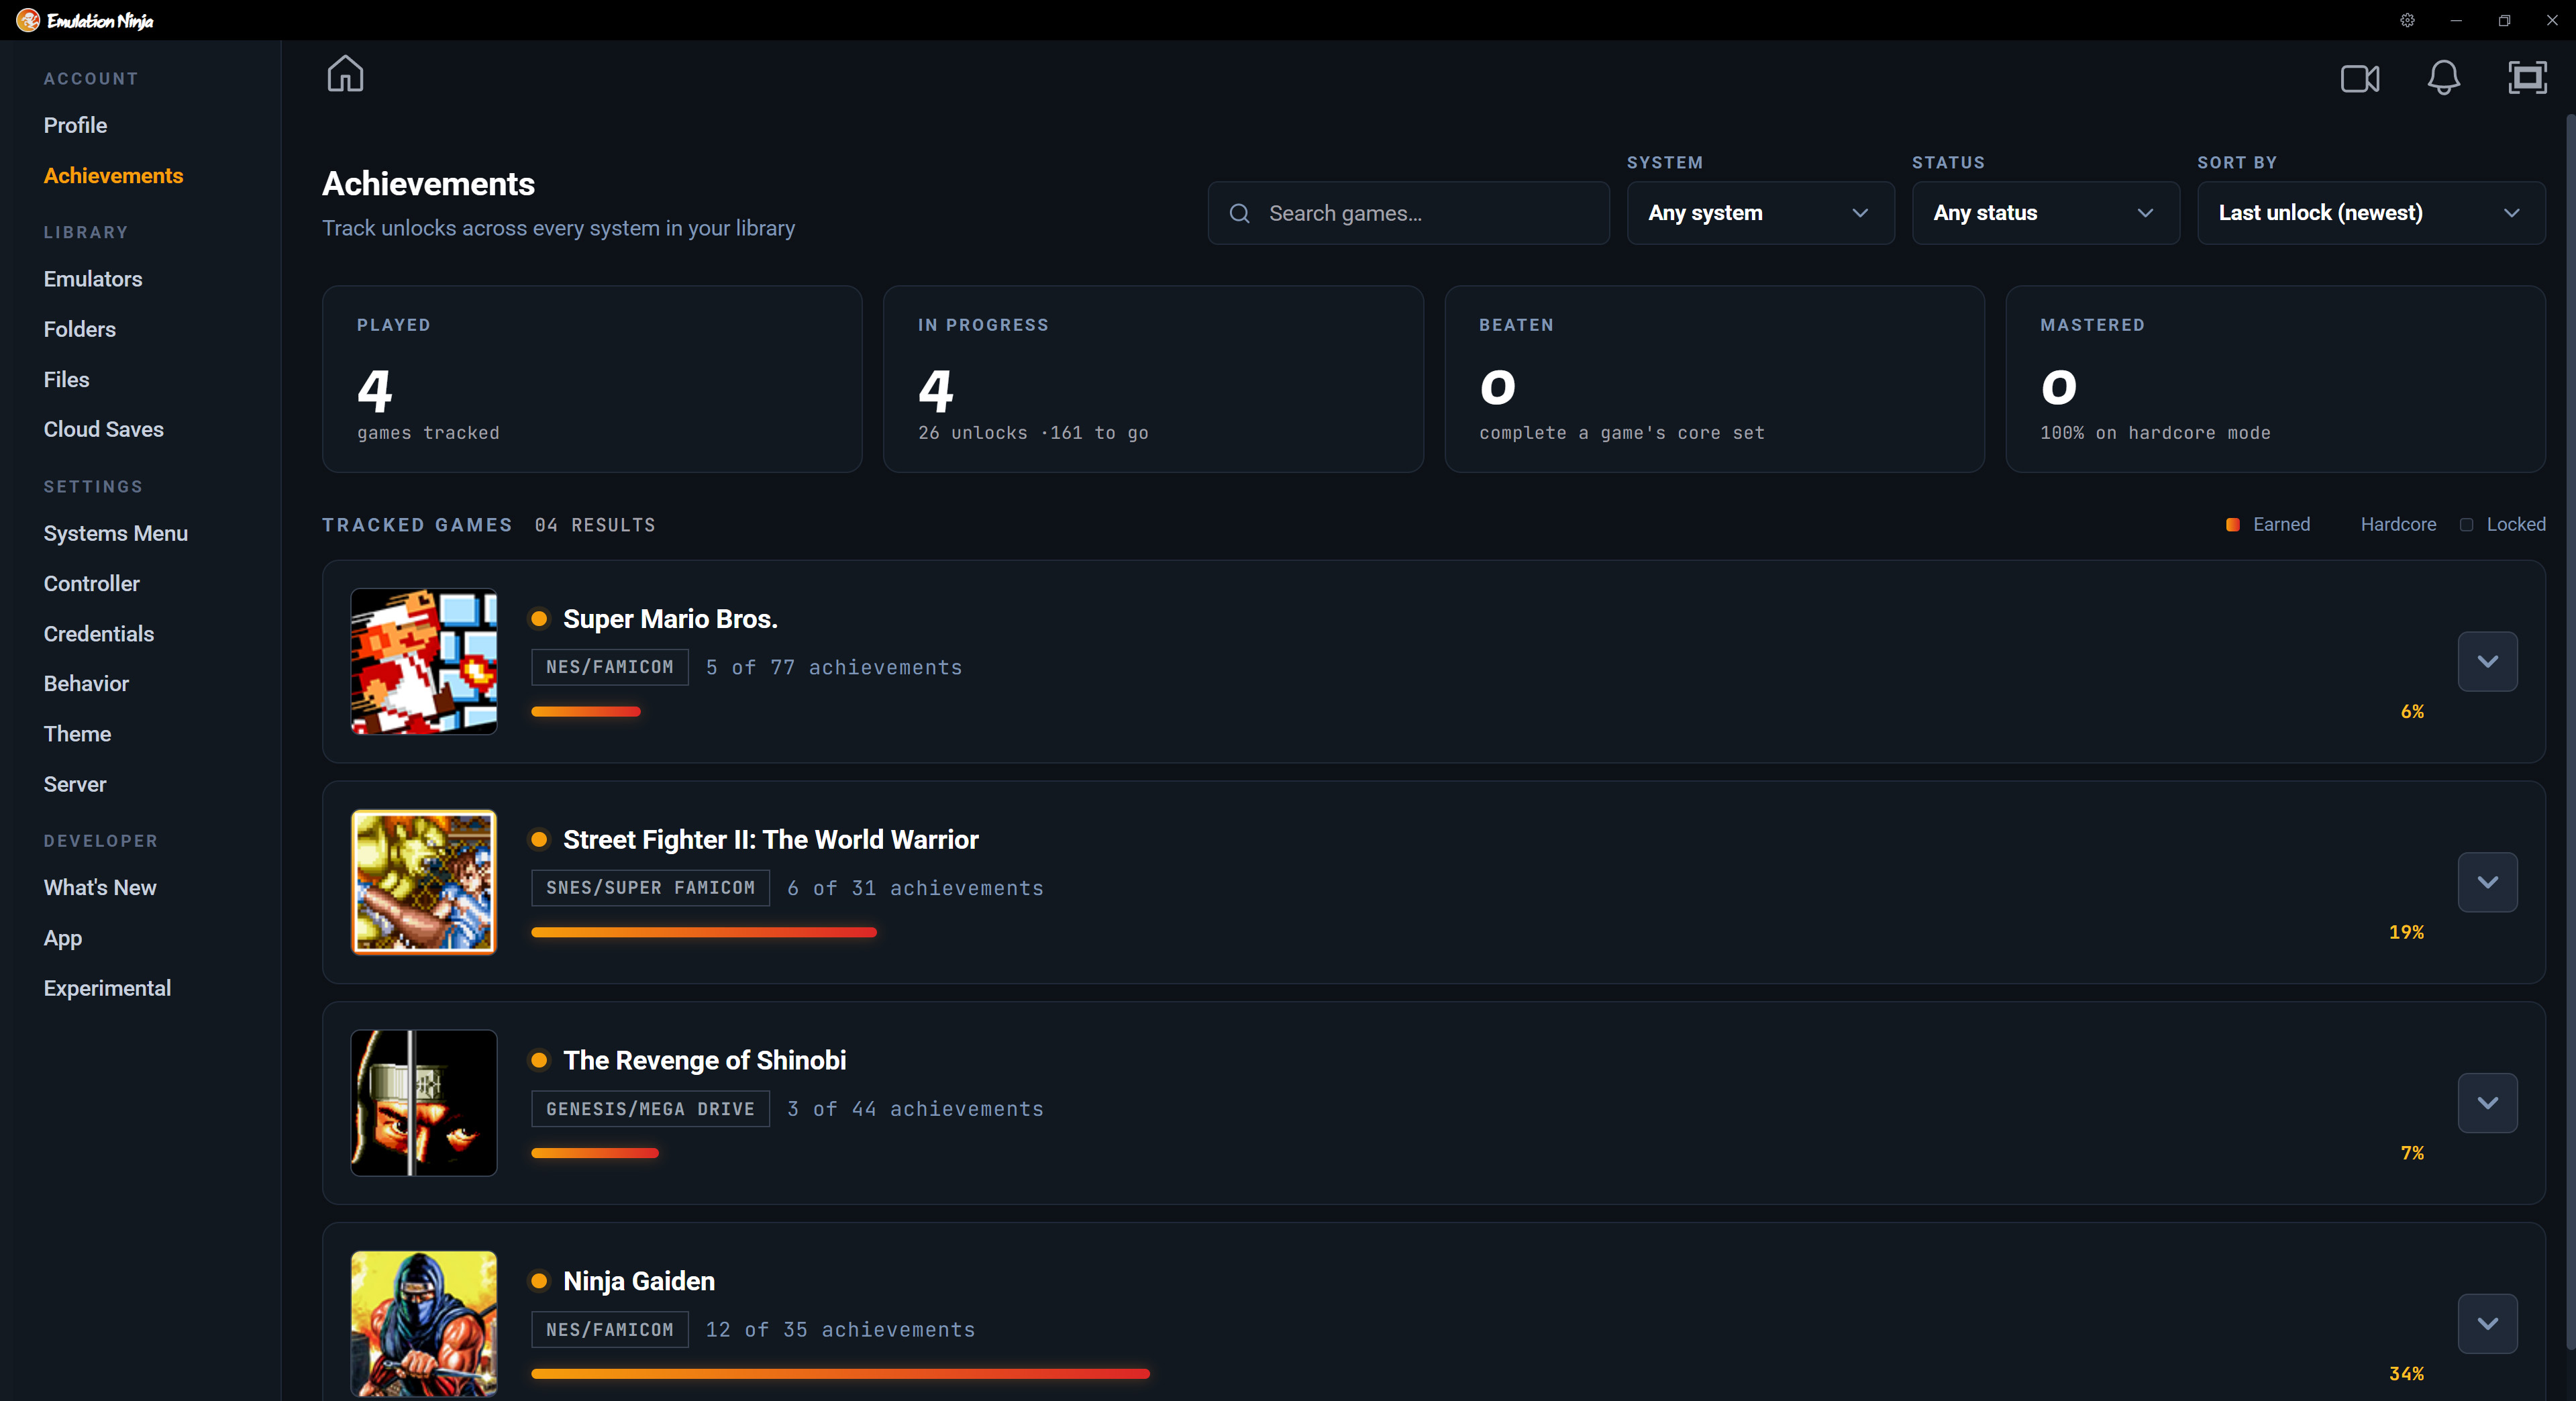Open the video recording camera icon
Screen dimensions: 2576x1401
(2360, 78)
